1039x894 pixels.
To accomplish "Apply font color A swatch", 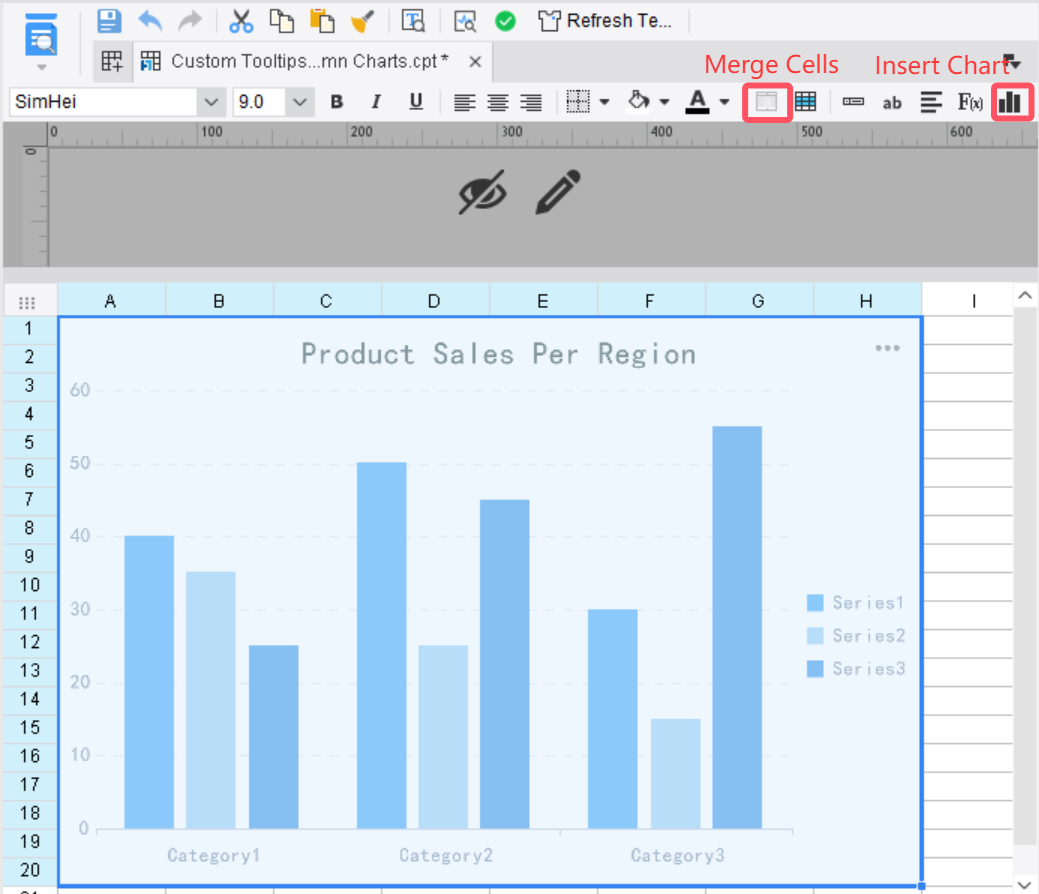I will pyautogui.click(x=697, y=101).
